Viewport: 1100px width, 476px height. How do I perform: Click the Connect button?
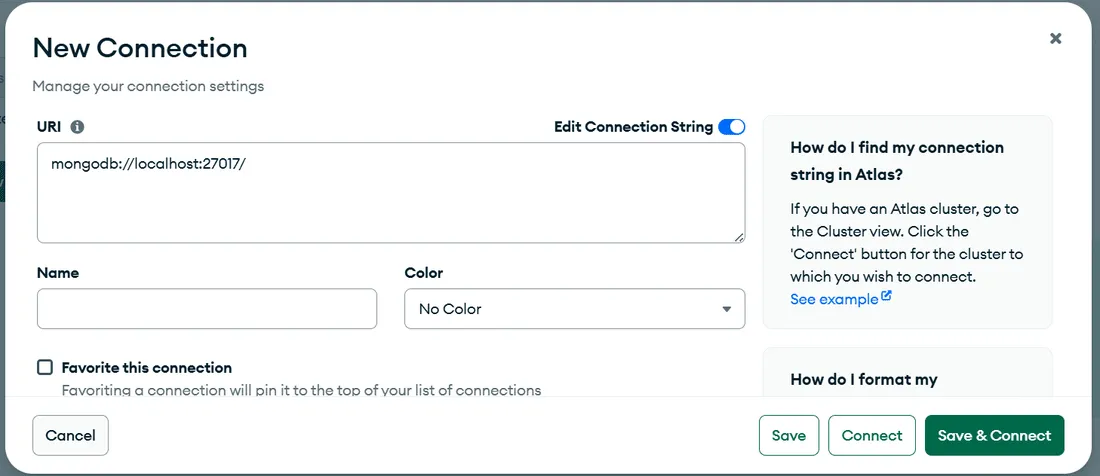(872, 435)
